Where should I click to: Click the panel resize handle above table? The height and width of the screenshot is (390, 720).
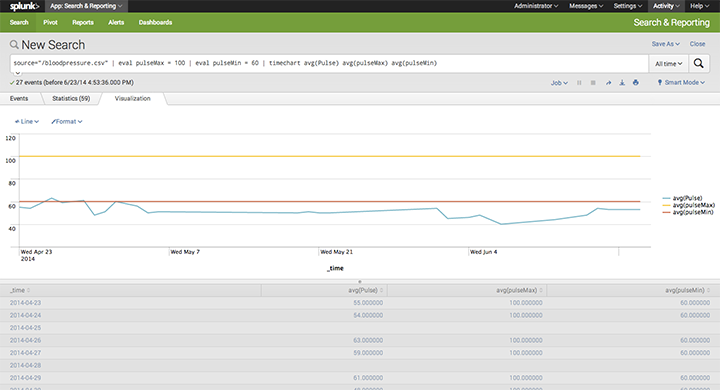tap(360, 282)
